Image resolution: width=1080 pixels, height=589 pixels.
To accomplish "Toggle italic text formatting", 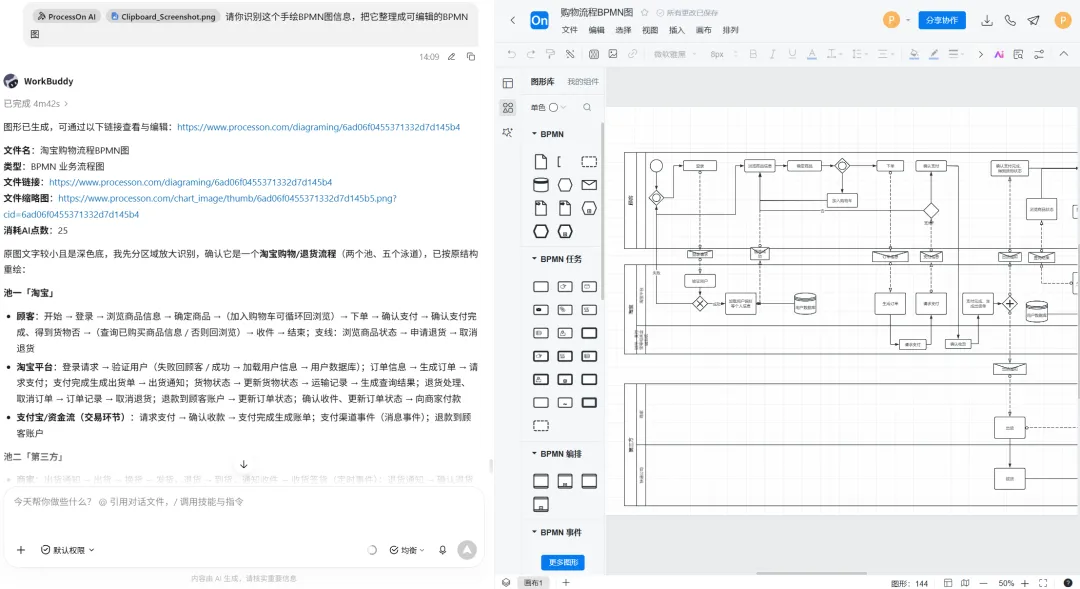I will [x=772, y=54].
